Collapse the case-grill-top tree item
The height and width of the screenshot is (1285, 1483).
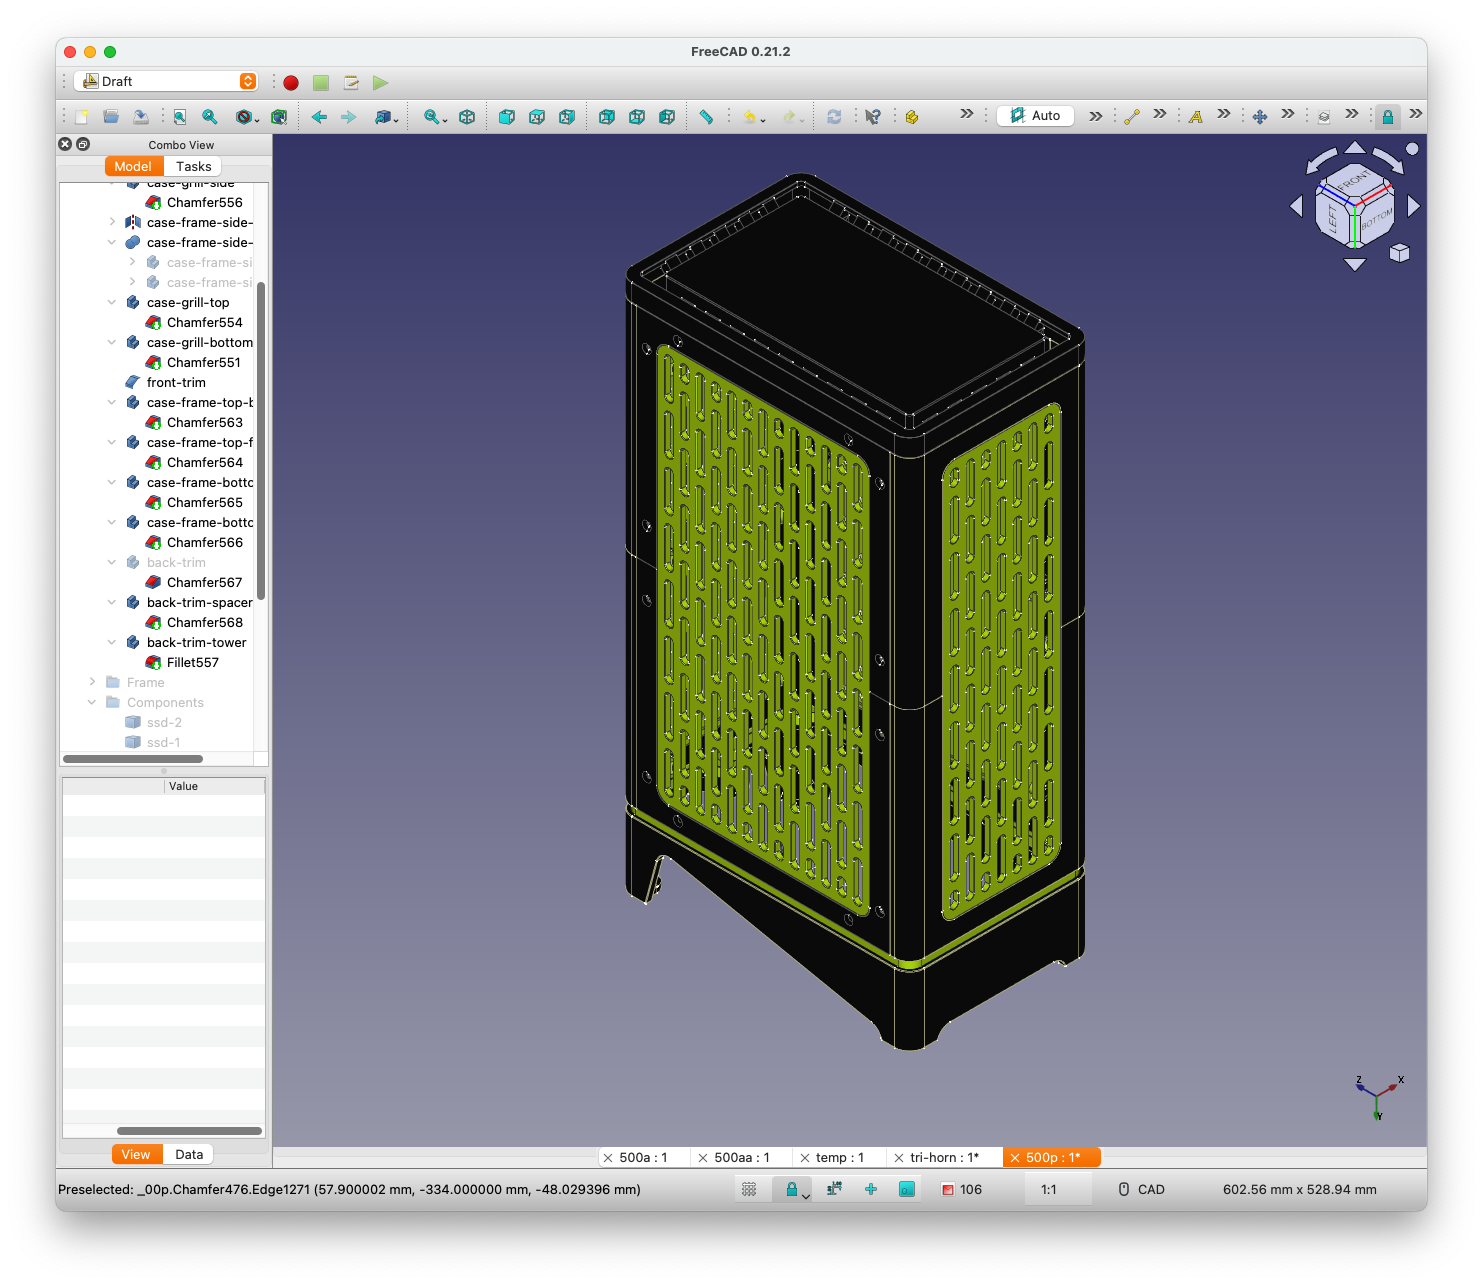[112, 302]
